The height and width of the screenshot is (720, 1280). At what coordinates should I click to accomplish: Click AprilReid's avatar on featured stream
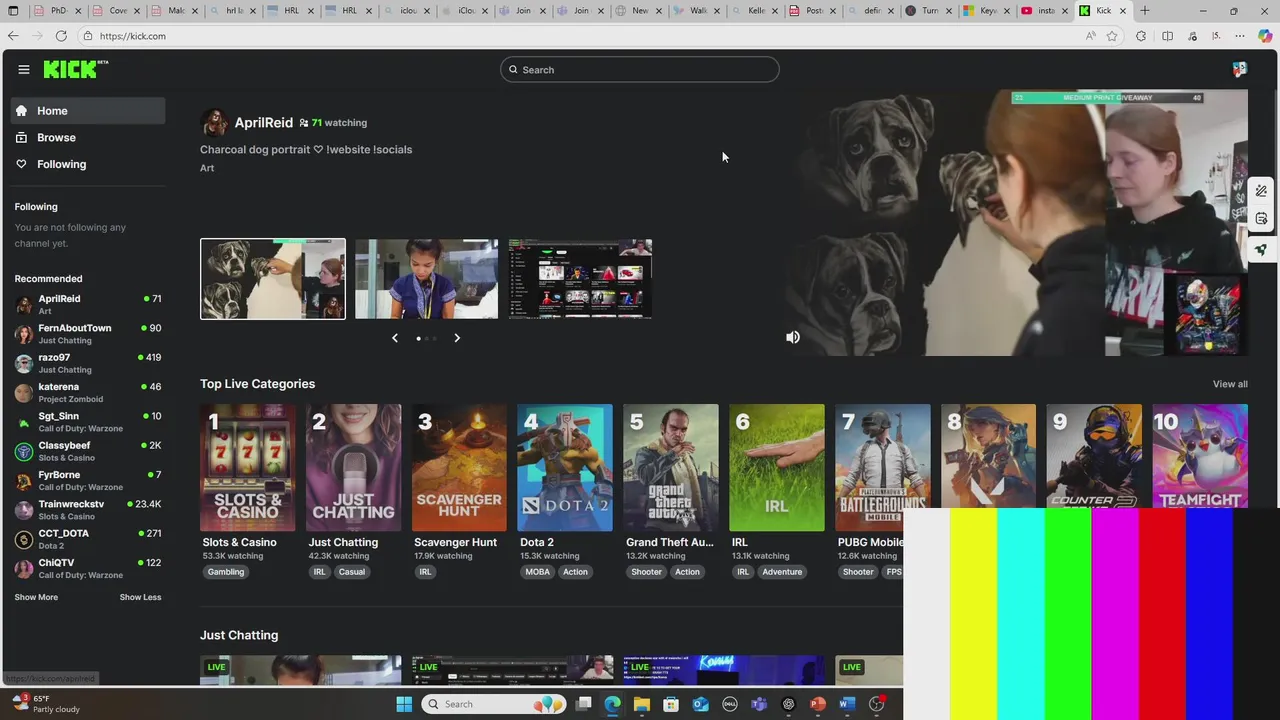214,123
